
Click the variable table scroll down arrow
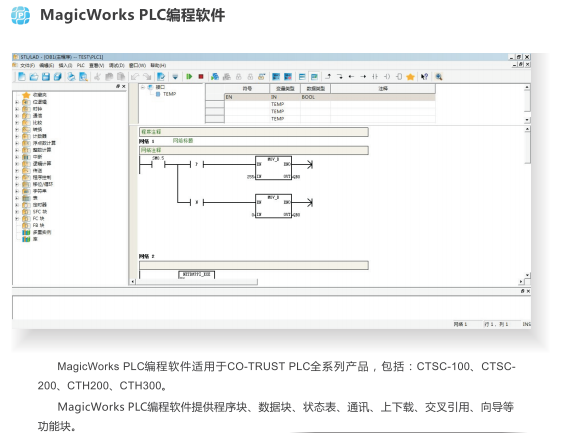click(x=527, y=120)
